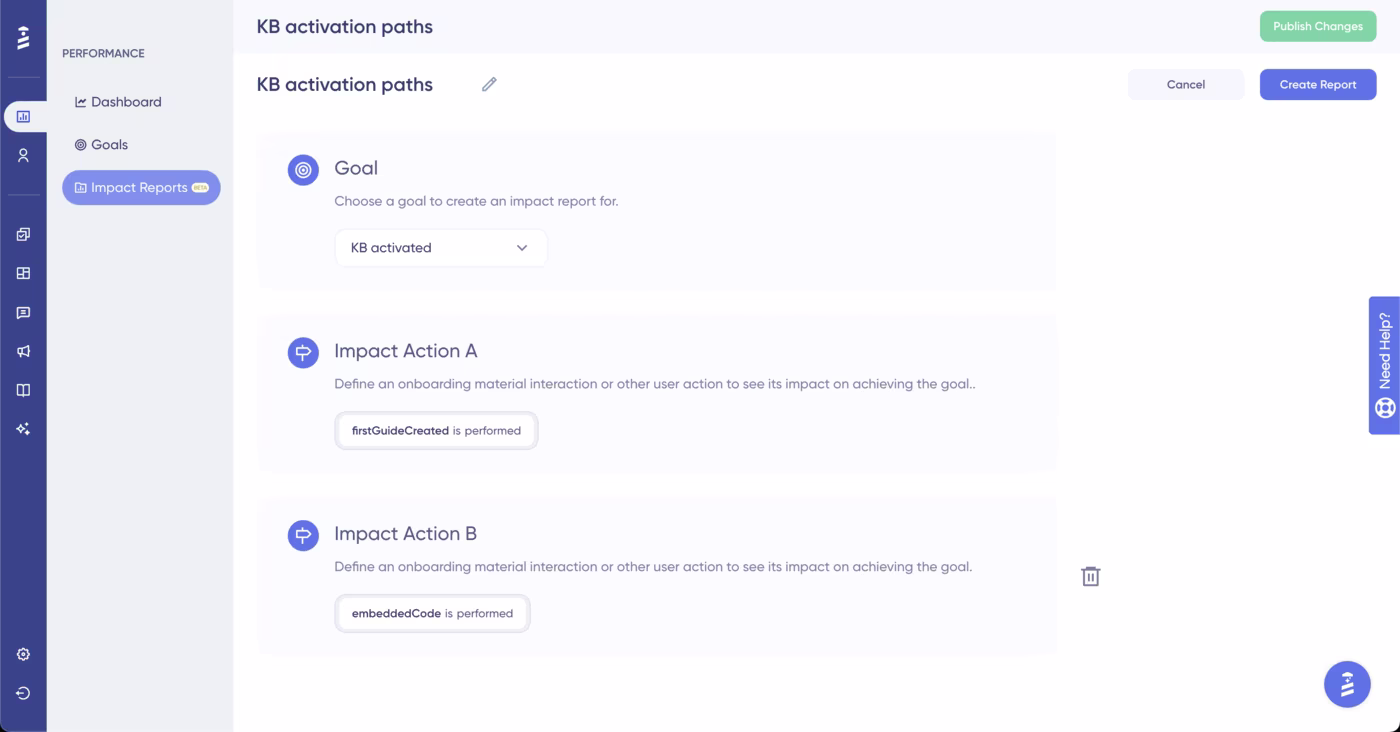Image resolution: width=1400 pixels, height=732 pixels.
Task: Click the app logo at top of sidebar
Action: pos(24,38)
